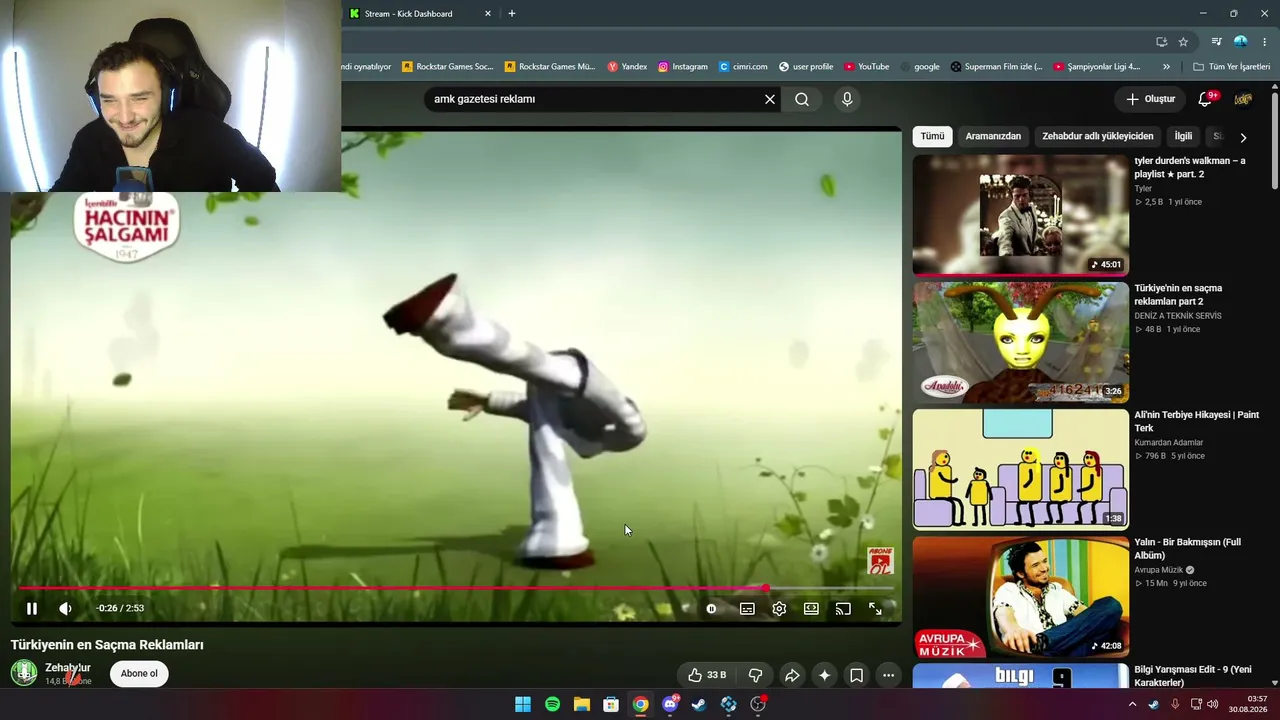Click the Oluştur create button
1280x720 pixels.
(1150, 99)
